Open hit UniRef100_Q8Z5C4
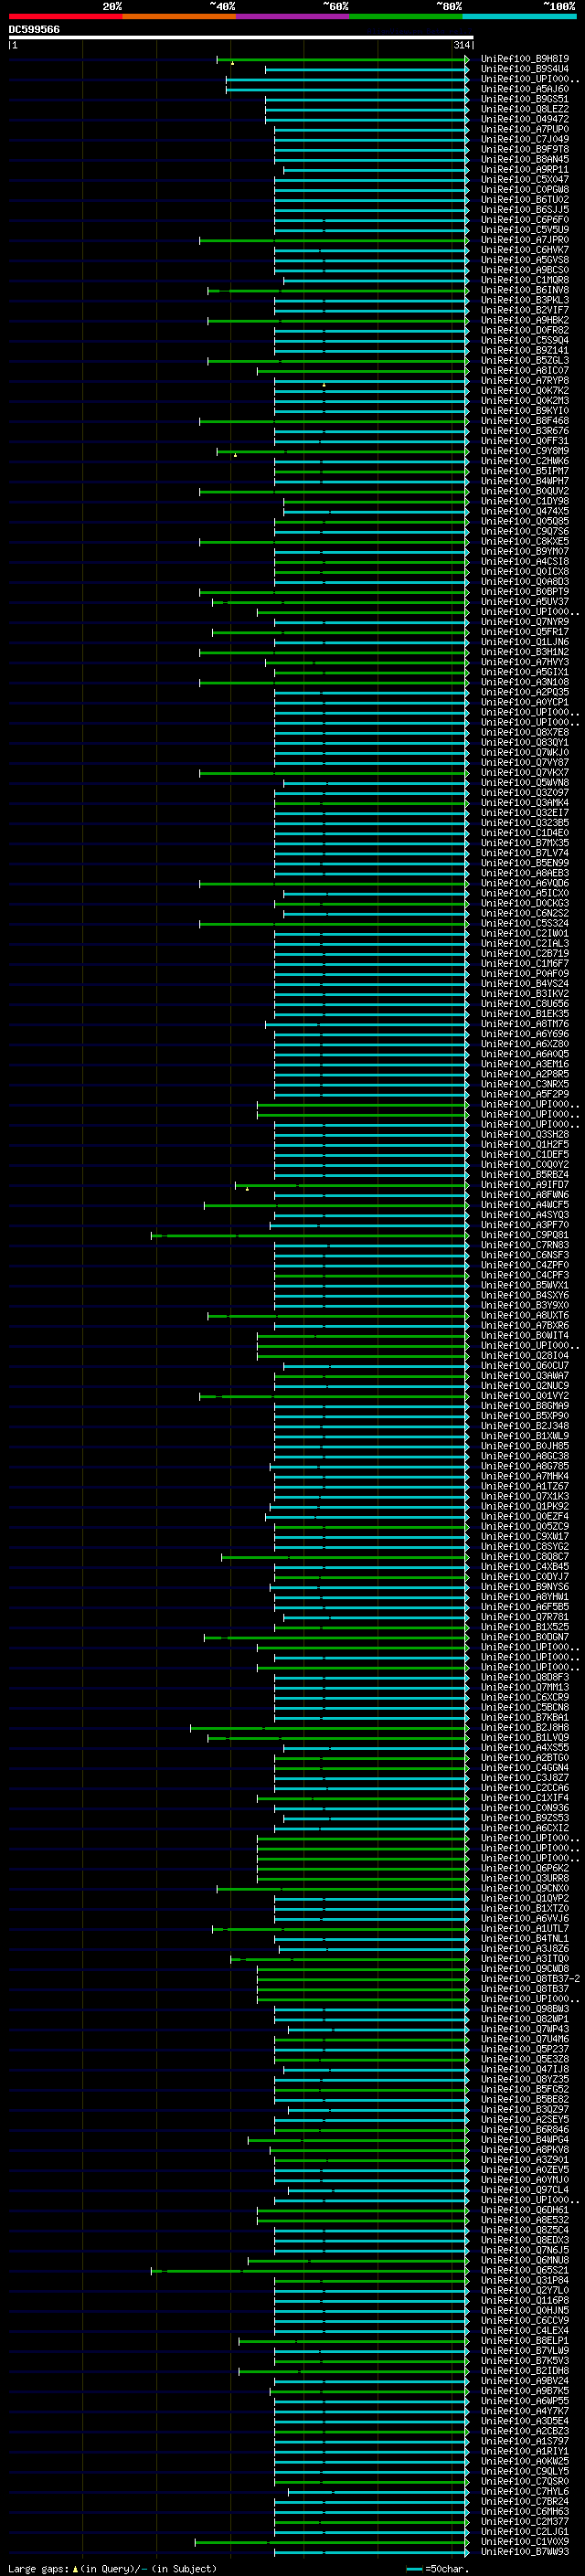Image resolution: width=585 pixels, height=2576 pixels. point(524,2229)
